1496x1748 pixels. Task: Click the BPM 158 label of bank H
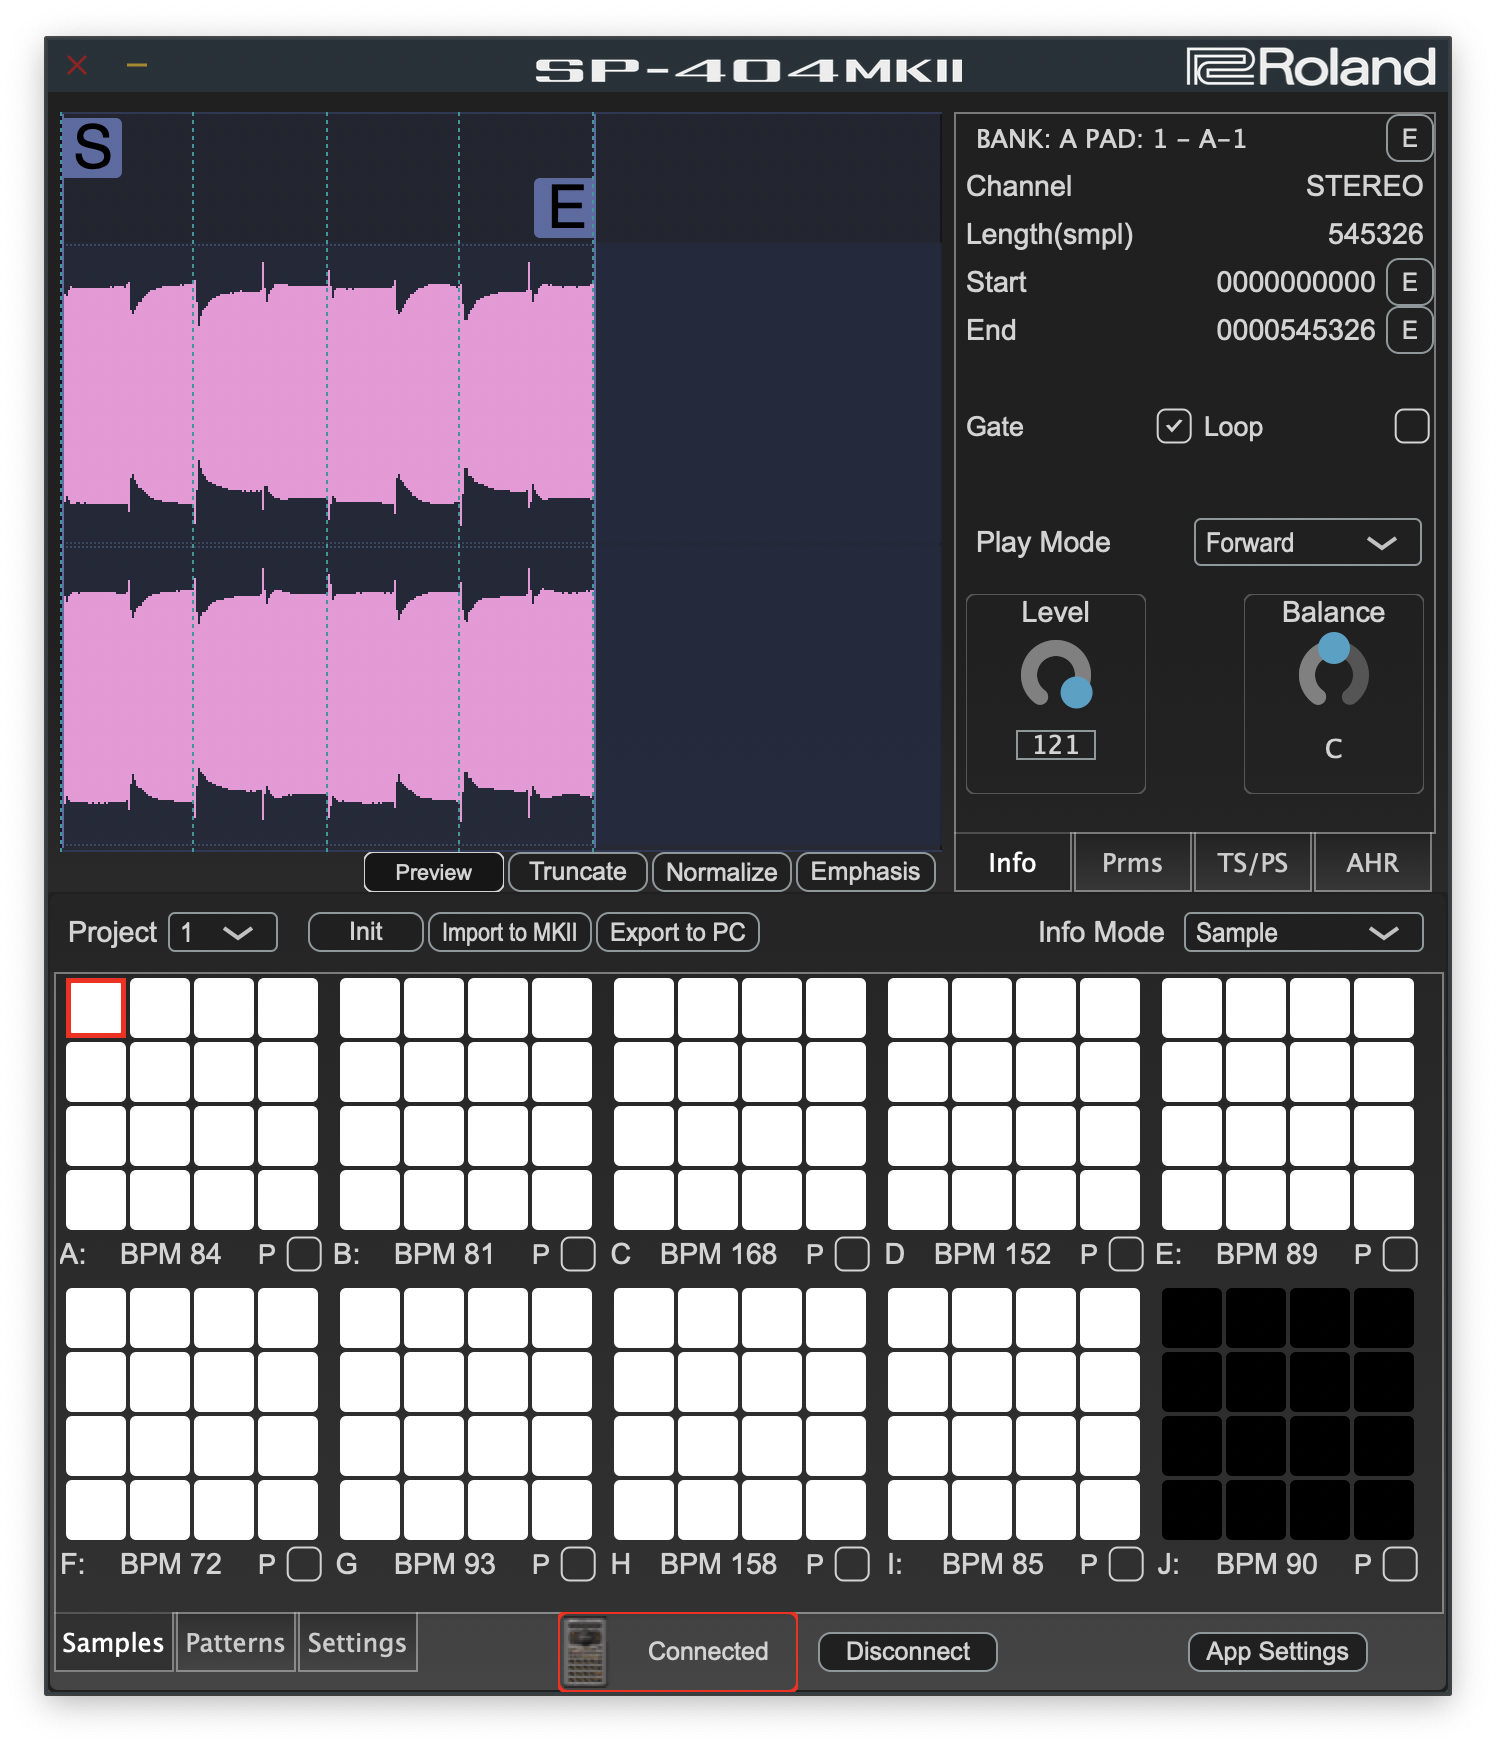pos(718,1564)
